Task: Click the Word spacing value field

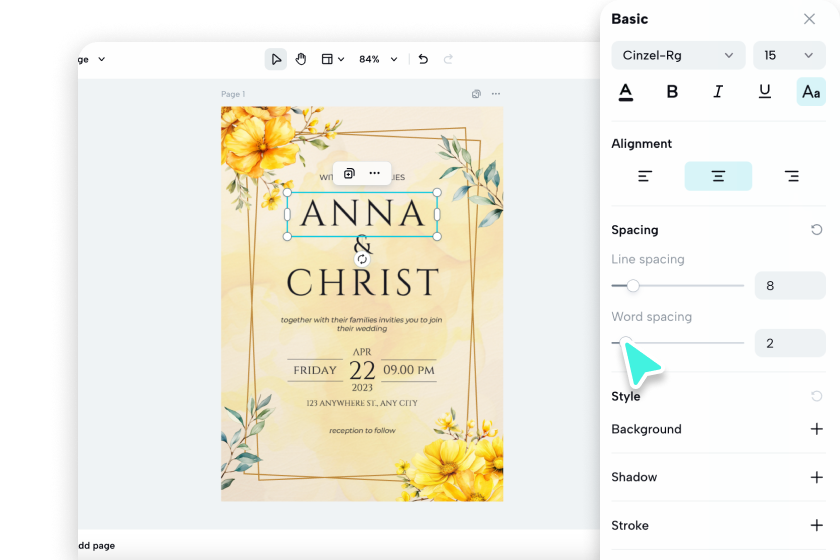Action: point(789,343)
